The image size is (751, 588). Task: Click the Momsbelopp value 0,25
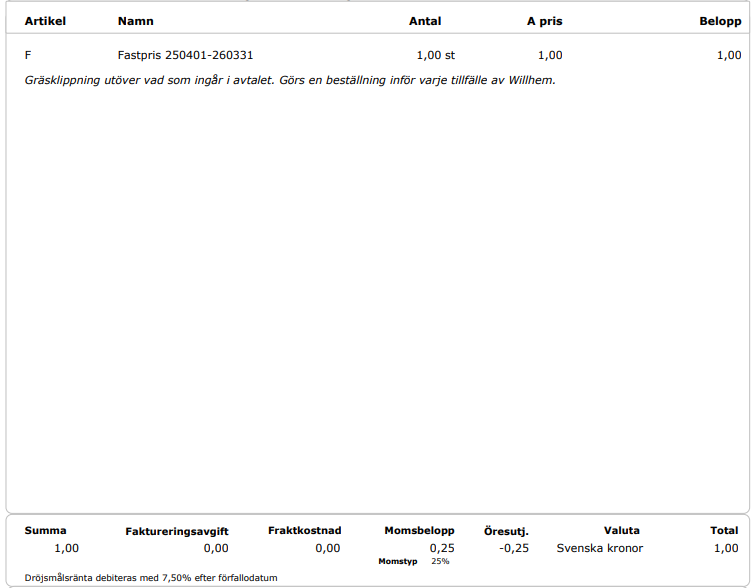click(442, 548)
